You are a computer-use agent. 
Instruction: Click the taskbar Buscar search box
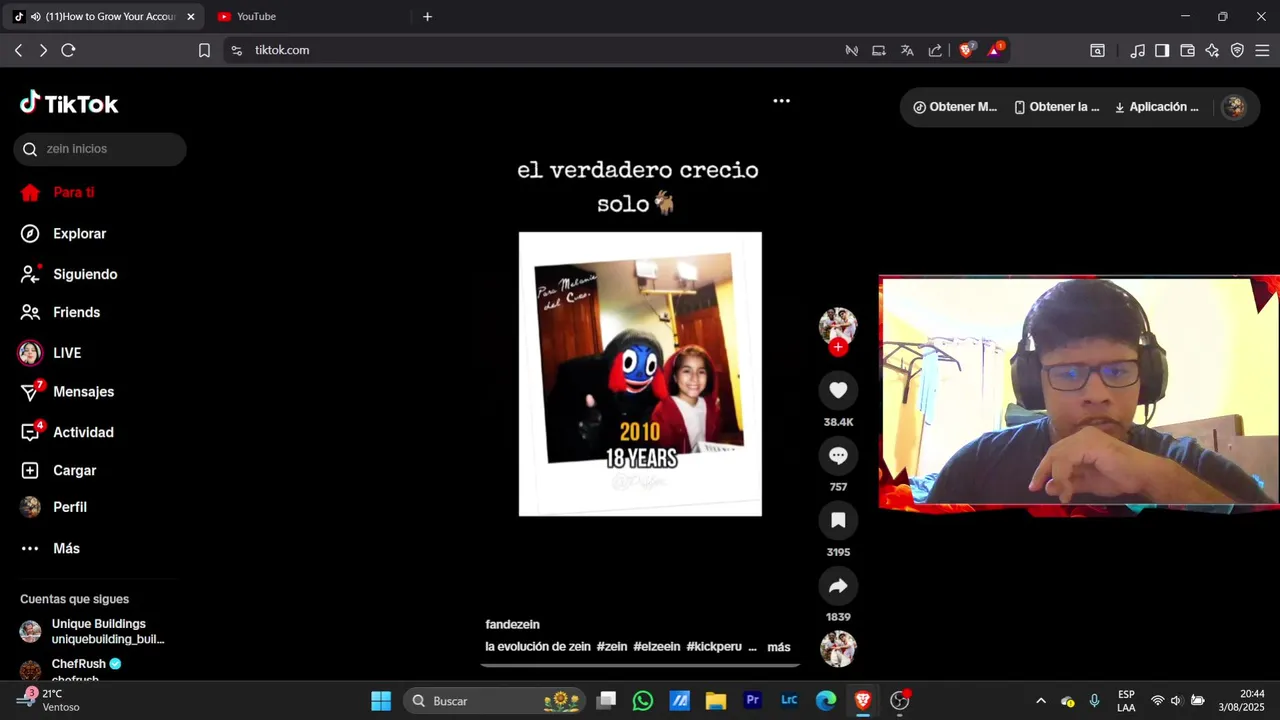[494, 701]
